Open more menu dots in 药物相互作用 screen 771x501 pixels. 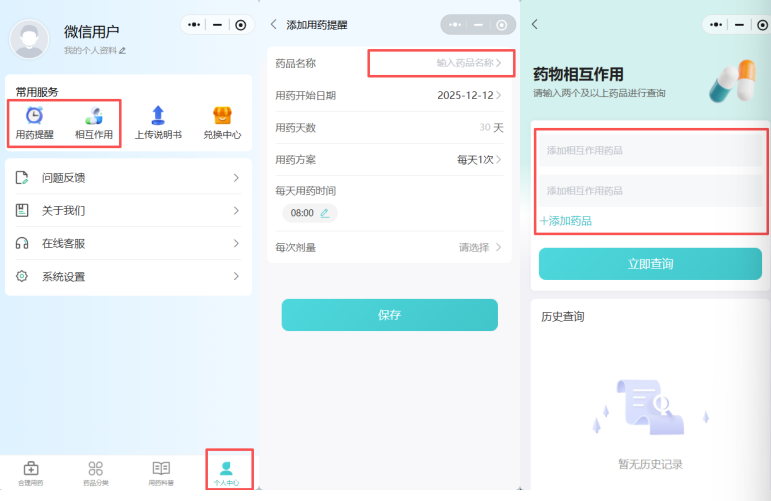pyautogui.click(x=716, y=25)
